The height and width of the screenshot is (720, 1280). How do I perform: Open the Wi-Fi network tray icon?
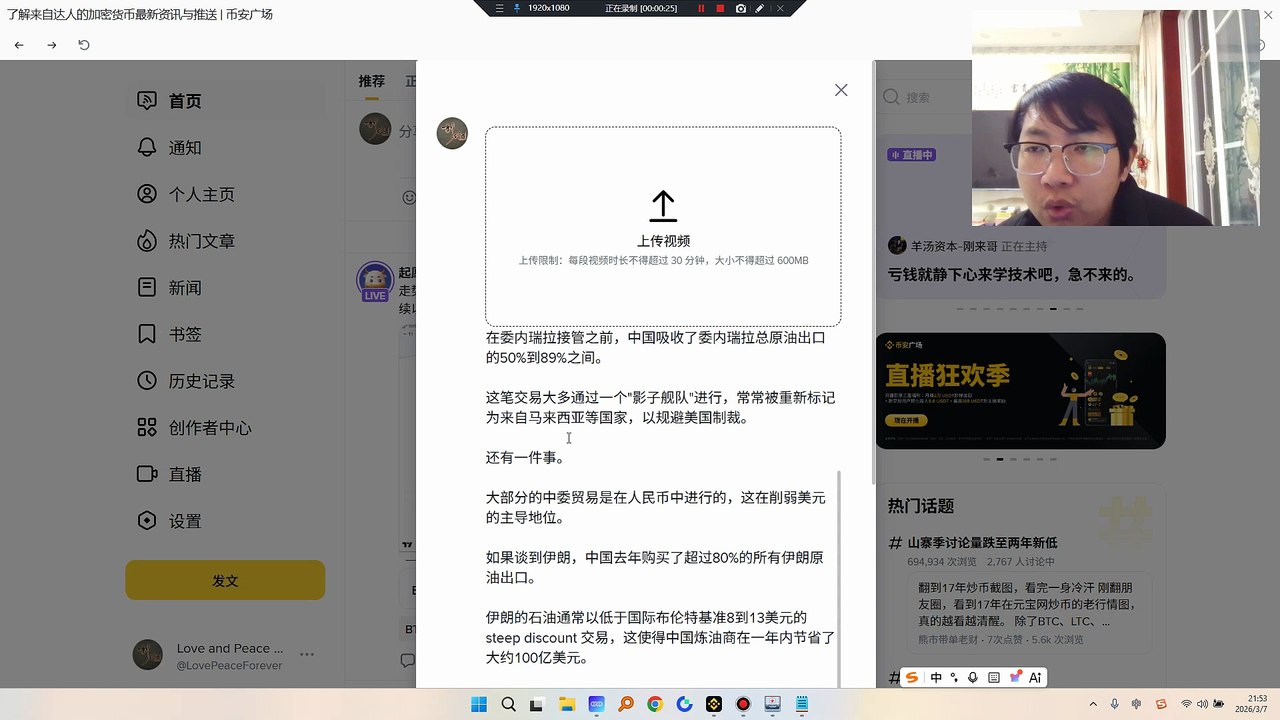click(x=1186, y=704)
